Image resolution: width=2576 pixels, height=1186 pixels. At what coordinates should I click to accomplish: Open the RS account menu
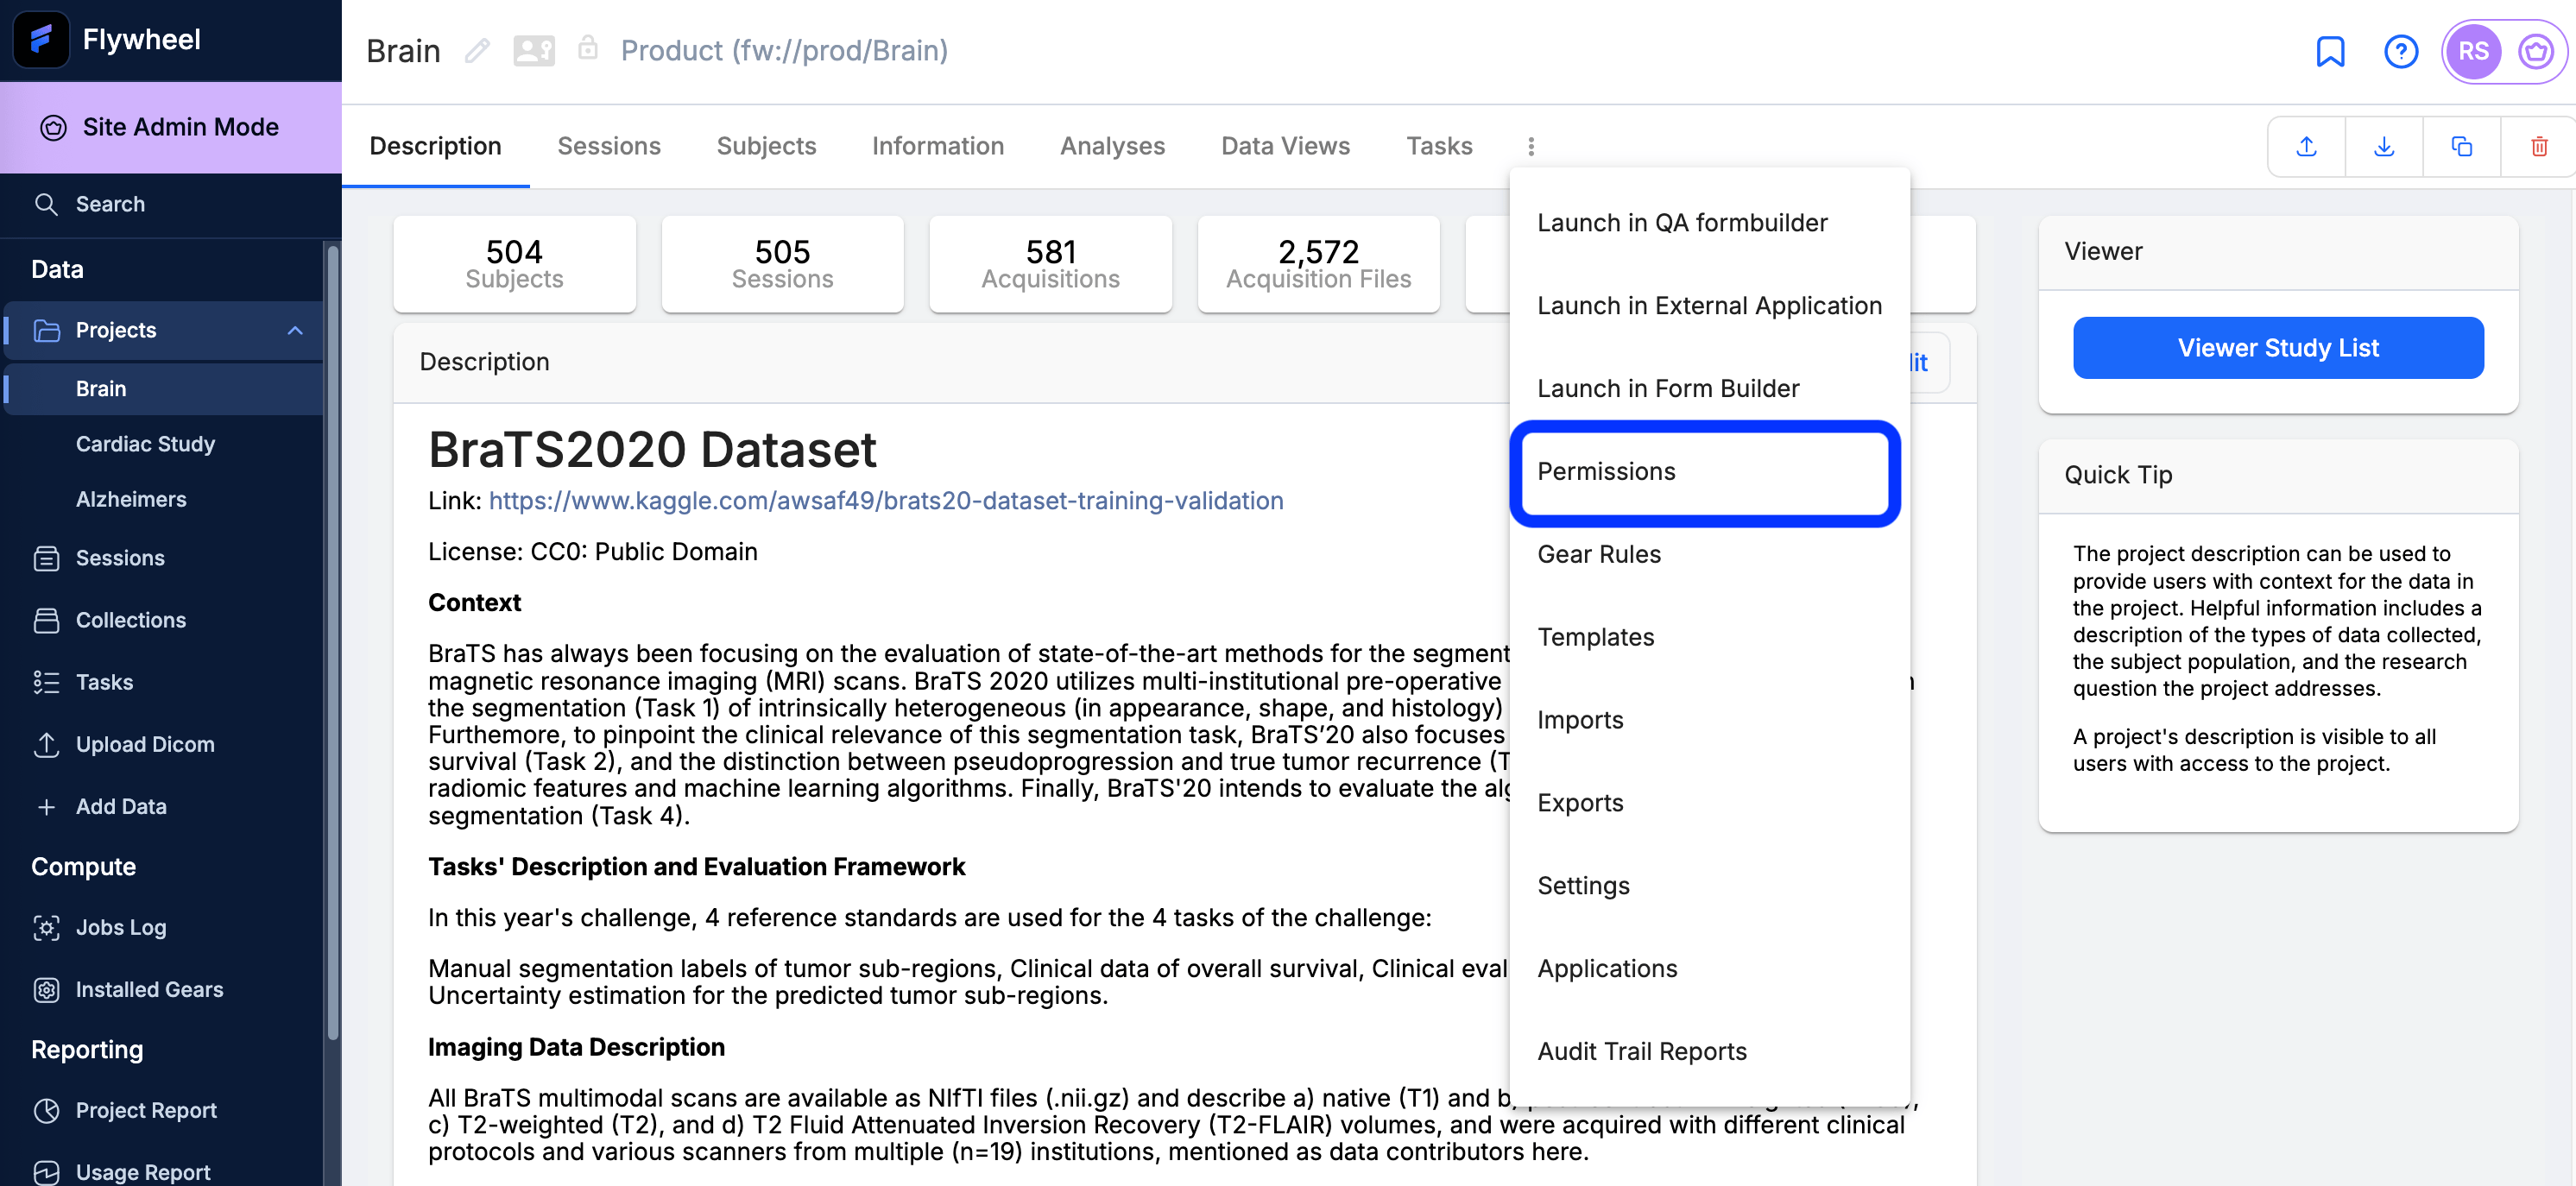tap(2476, 51)
